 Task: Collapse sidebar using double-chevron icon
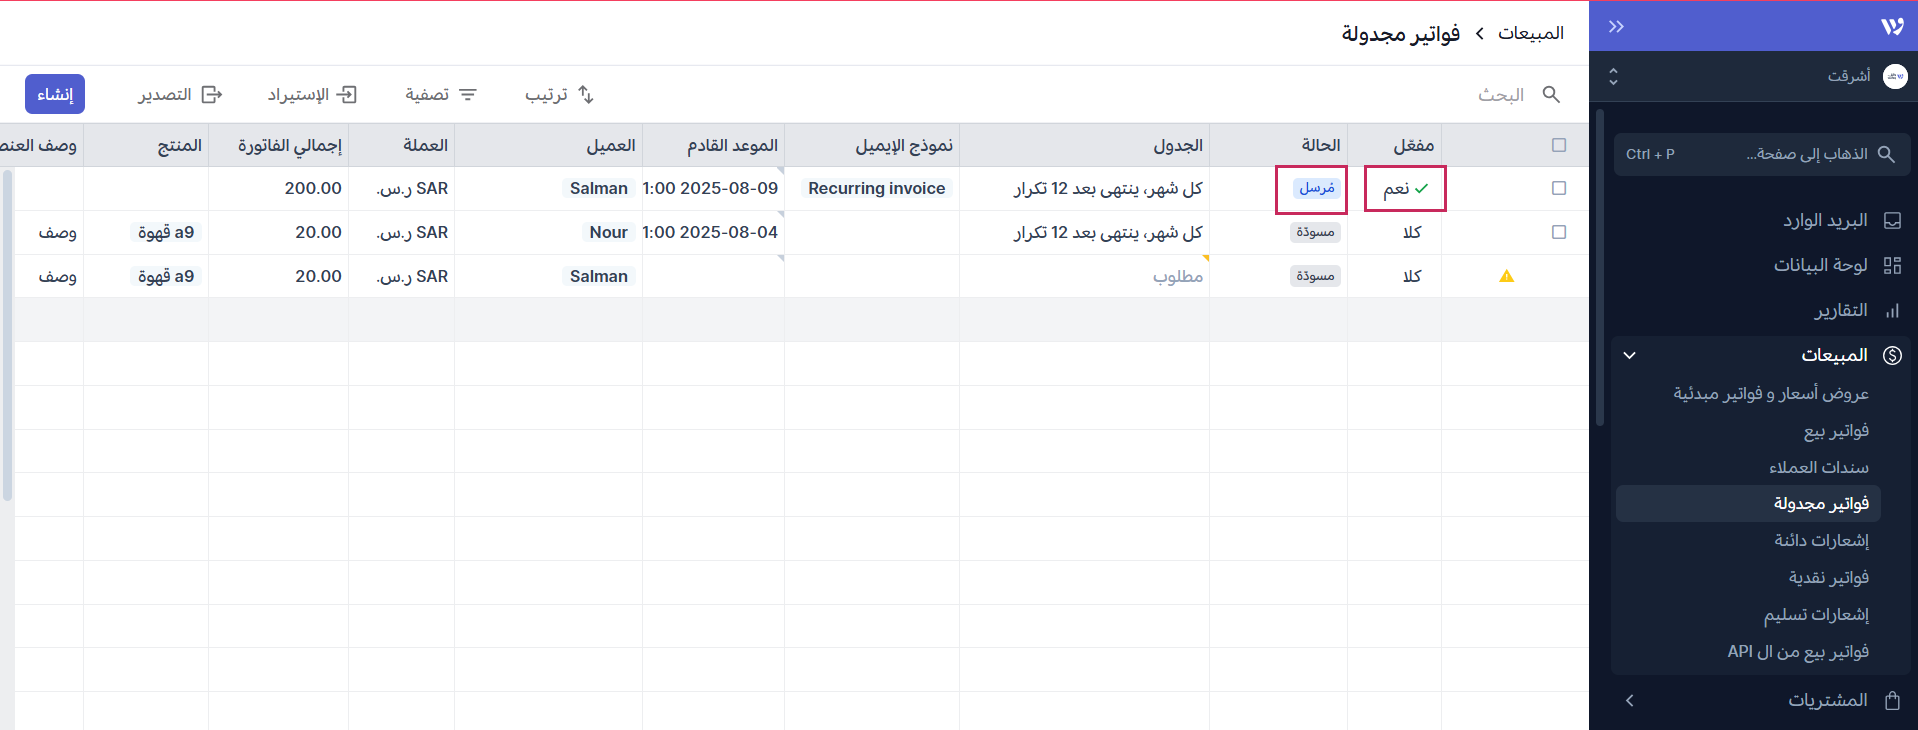[x=1616, y=27]
